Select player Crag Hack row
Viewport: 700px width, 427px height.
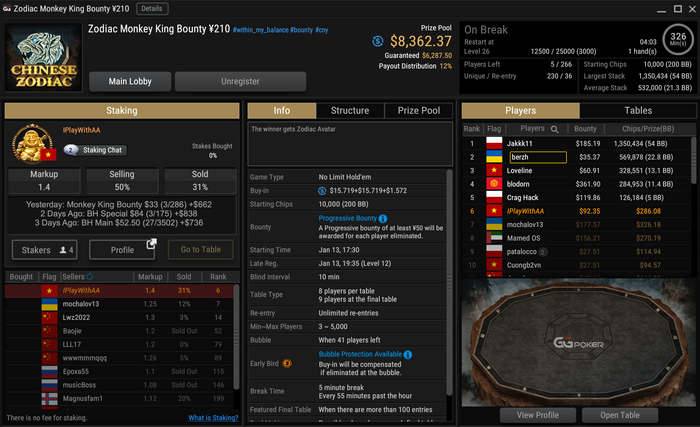[577, 197]
